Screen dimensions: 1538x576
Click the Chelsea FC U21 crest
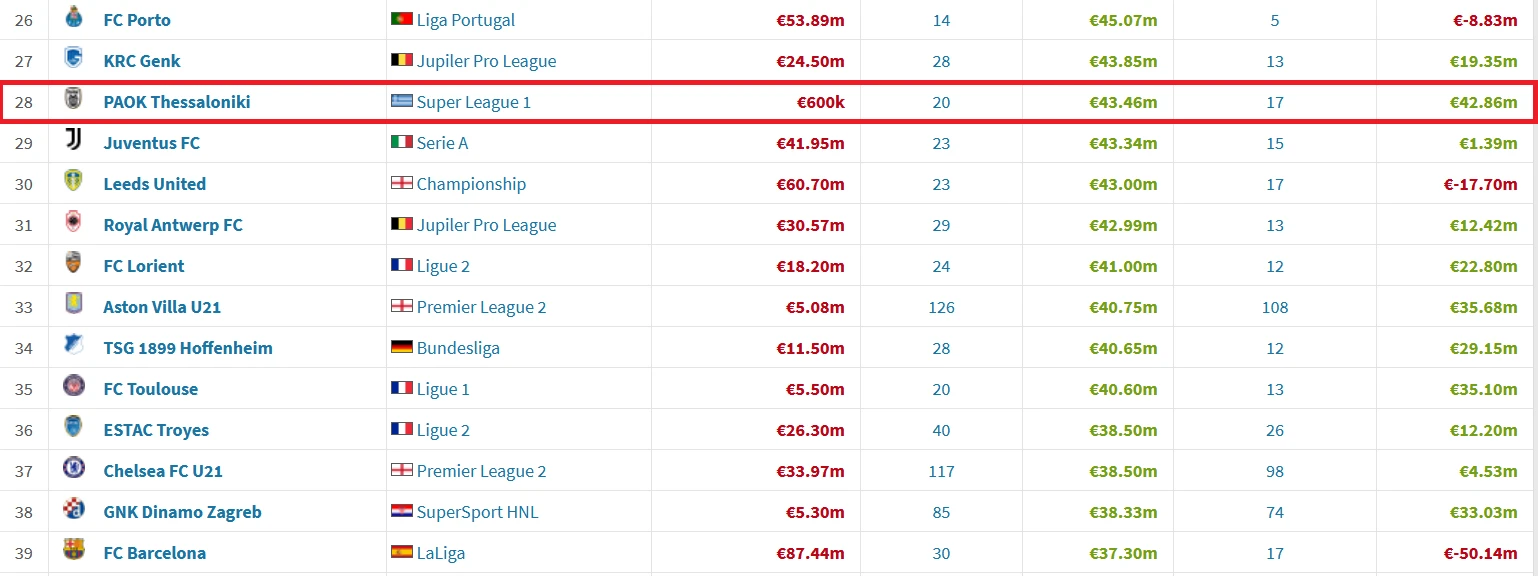click(x=73, y=470)
